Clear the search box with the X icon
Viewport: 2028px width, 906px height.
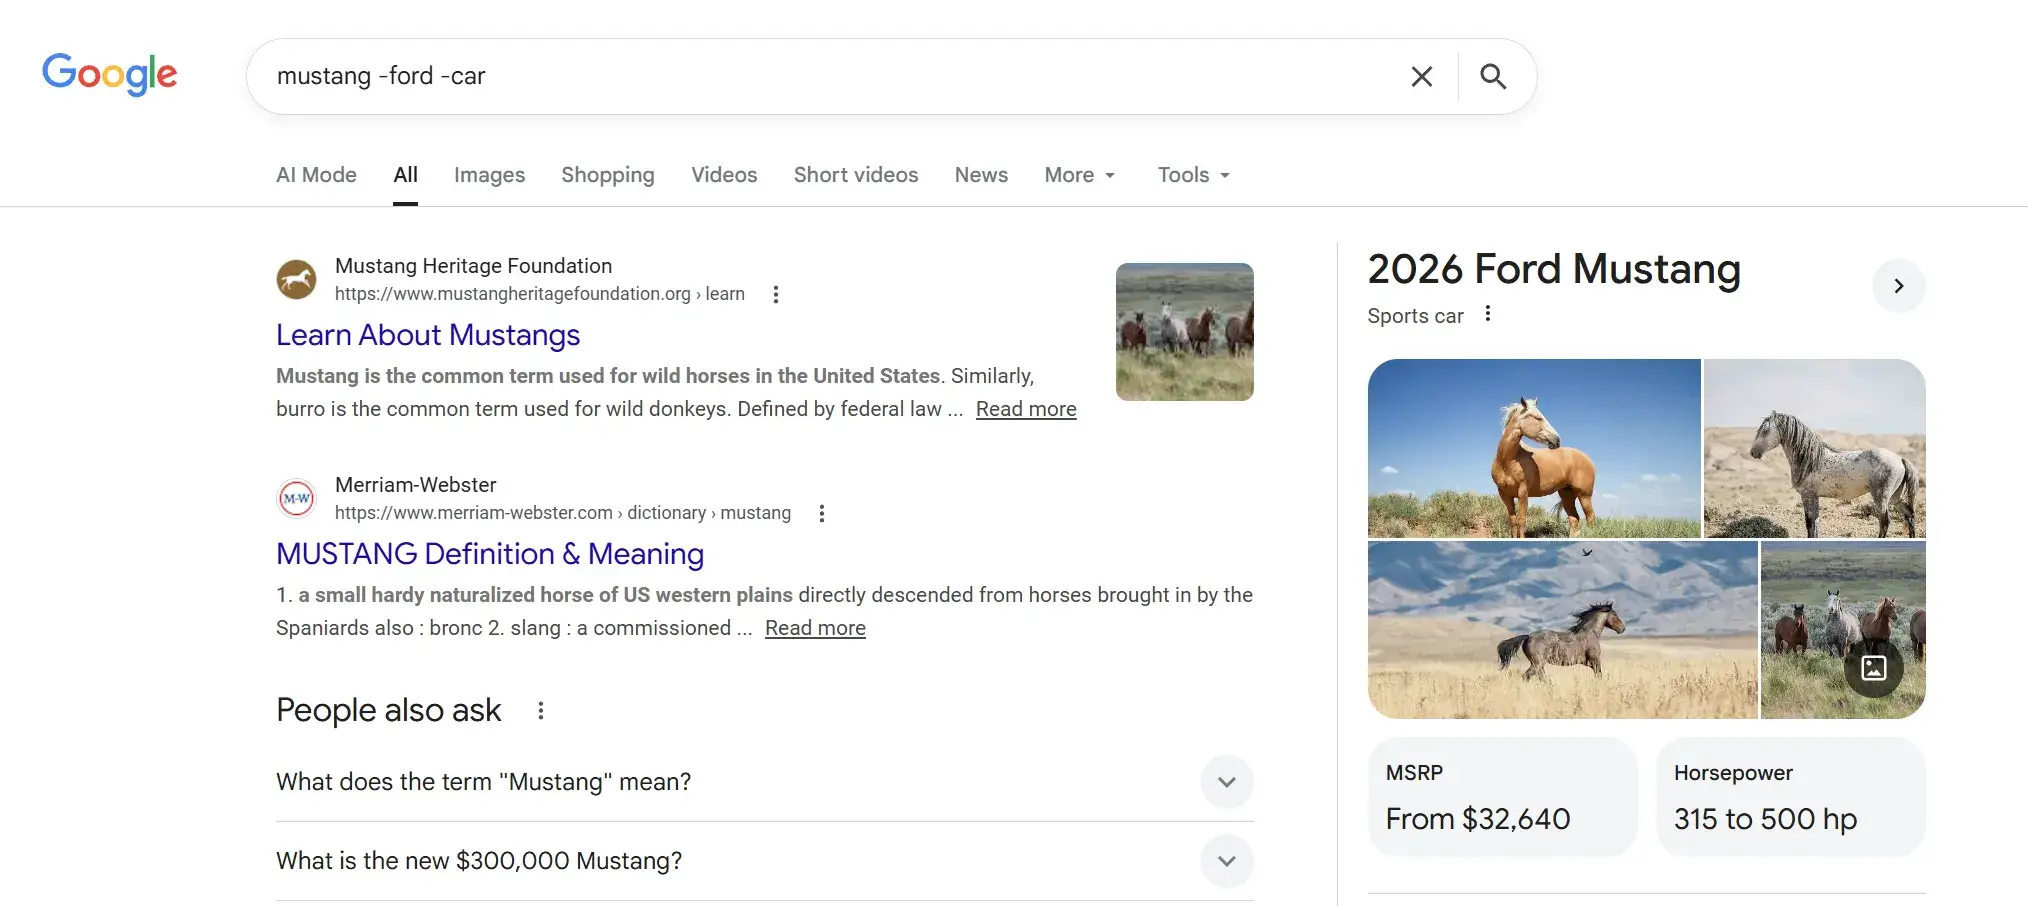(x=1421, y=77)
